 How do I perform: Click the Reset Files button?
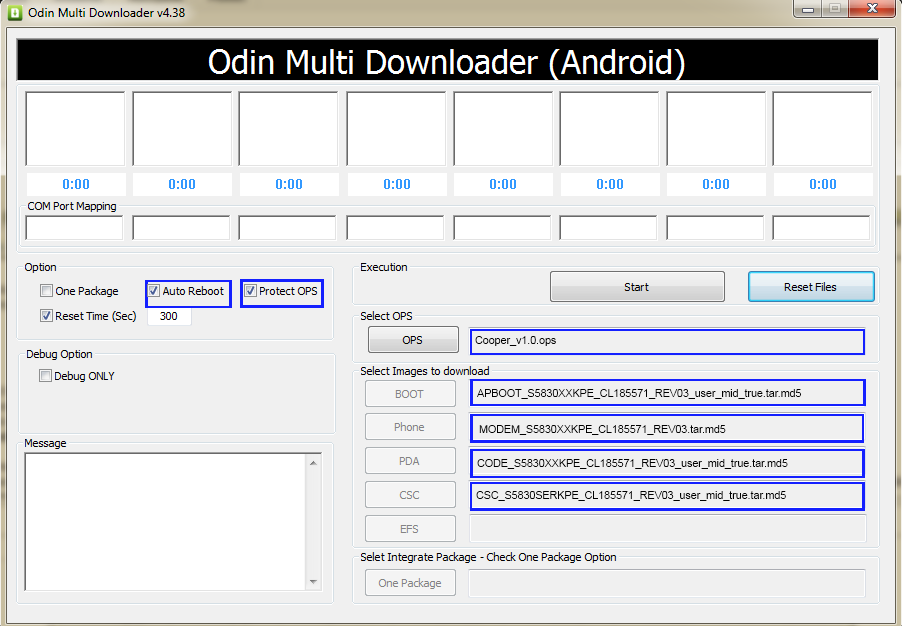(811, 287)
